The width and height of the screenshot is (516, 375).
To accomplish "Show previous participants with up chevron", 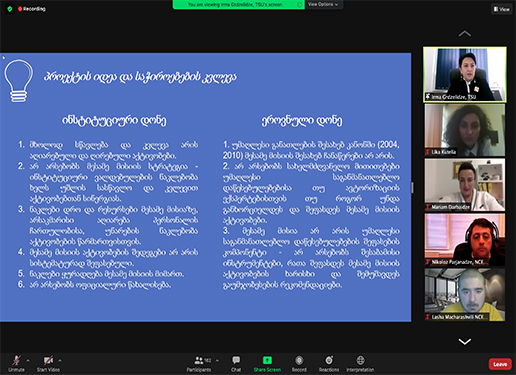I will click(x=465, y=34).
